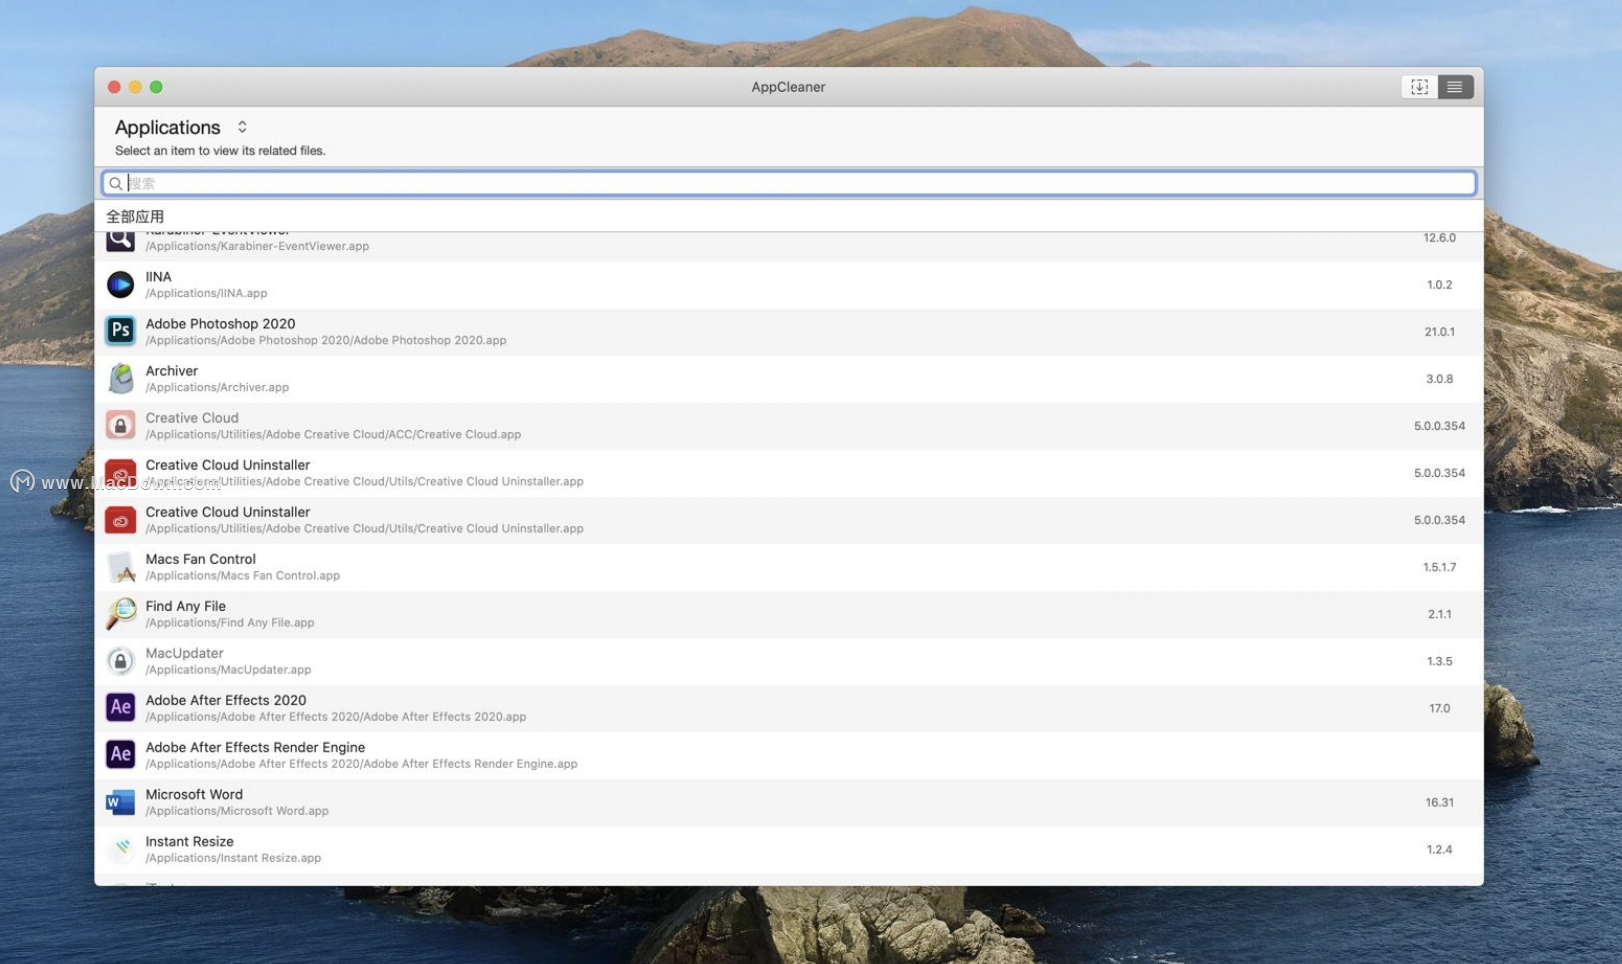Screen dimensions: 1622x964
Task: Click version 21.0.1 for Photoshop
Action: [1439, 332]
